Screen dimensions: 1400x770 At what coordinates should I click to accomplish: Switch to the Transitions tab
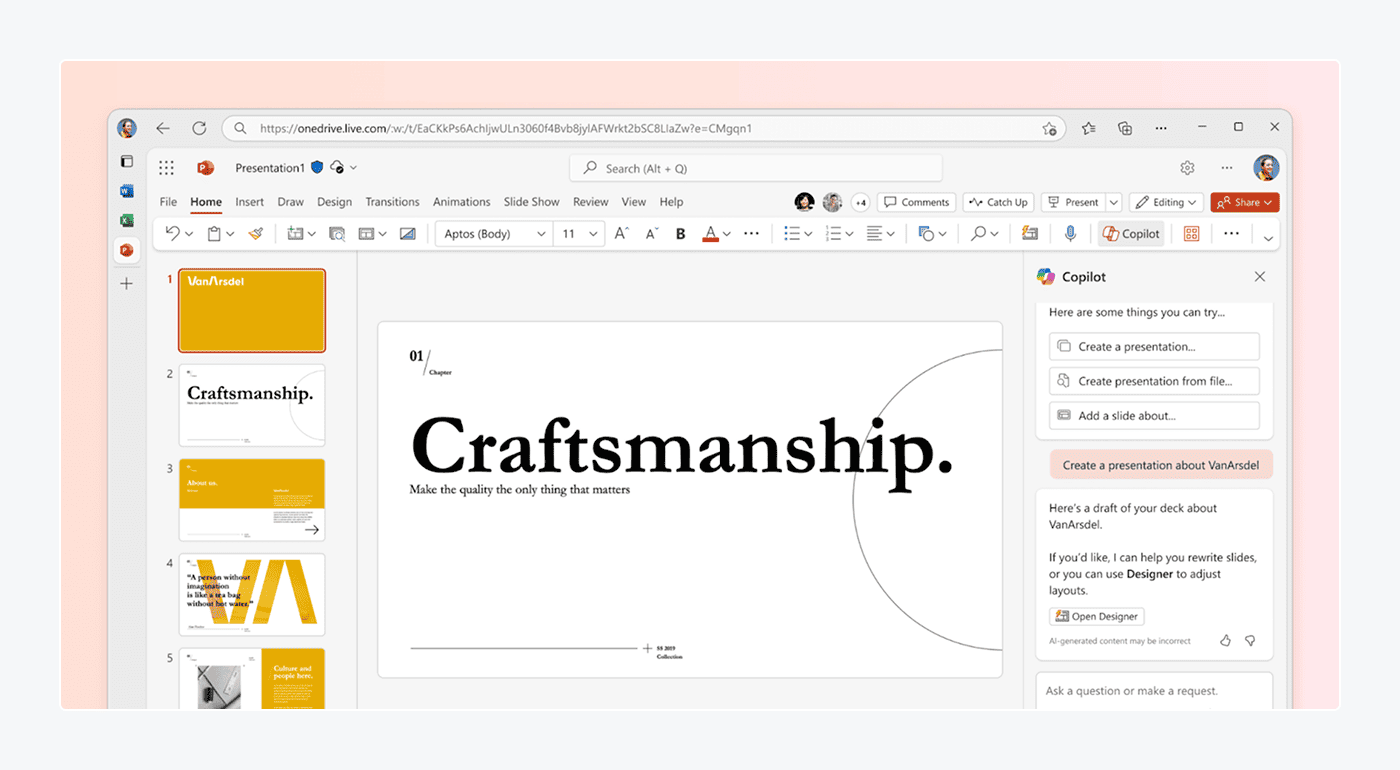[x=392, y=202]
